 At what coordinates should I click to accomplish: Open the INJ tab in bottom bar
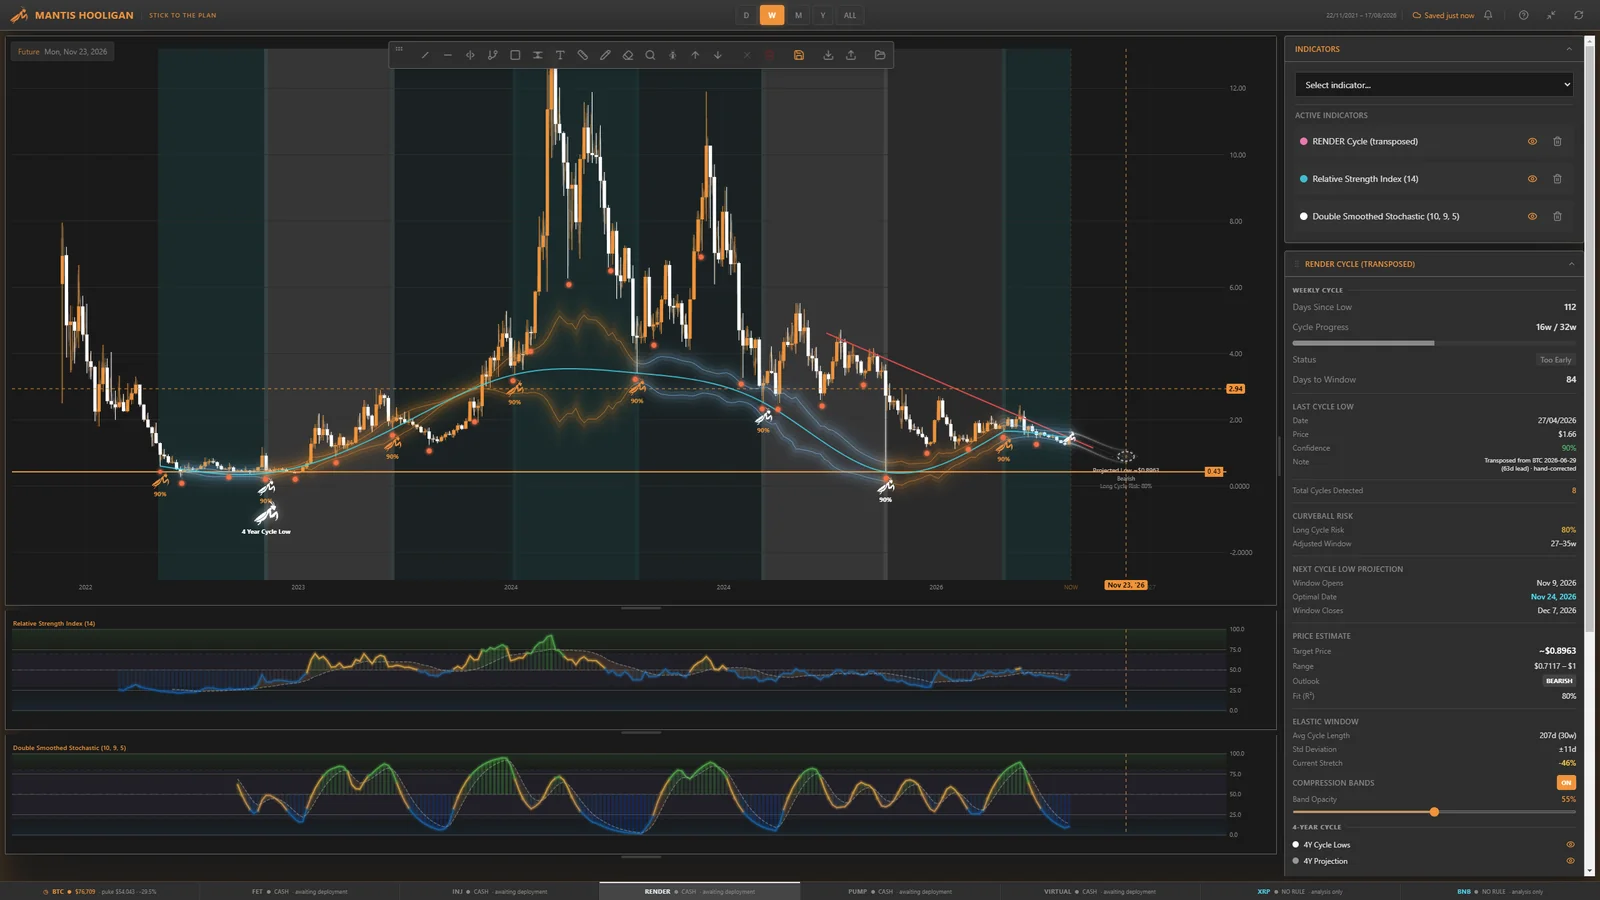click(500, 891)
